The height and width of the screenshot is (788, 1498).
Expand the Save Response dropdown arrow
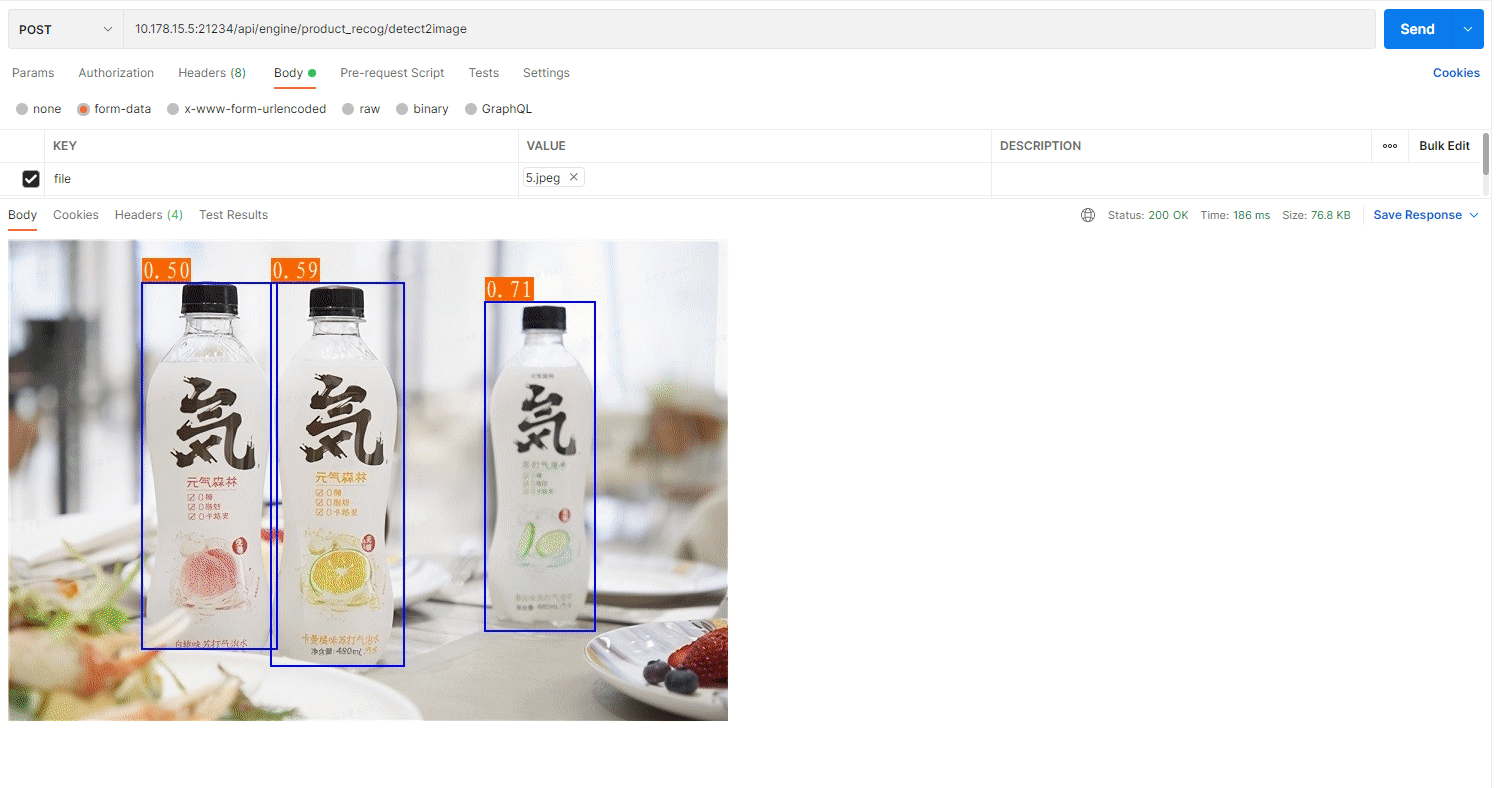[x=1474, y=215]
